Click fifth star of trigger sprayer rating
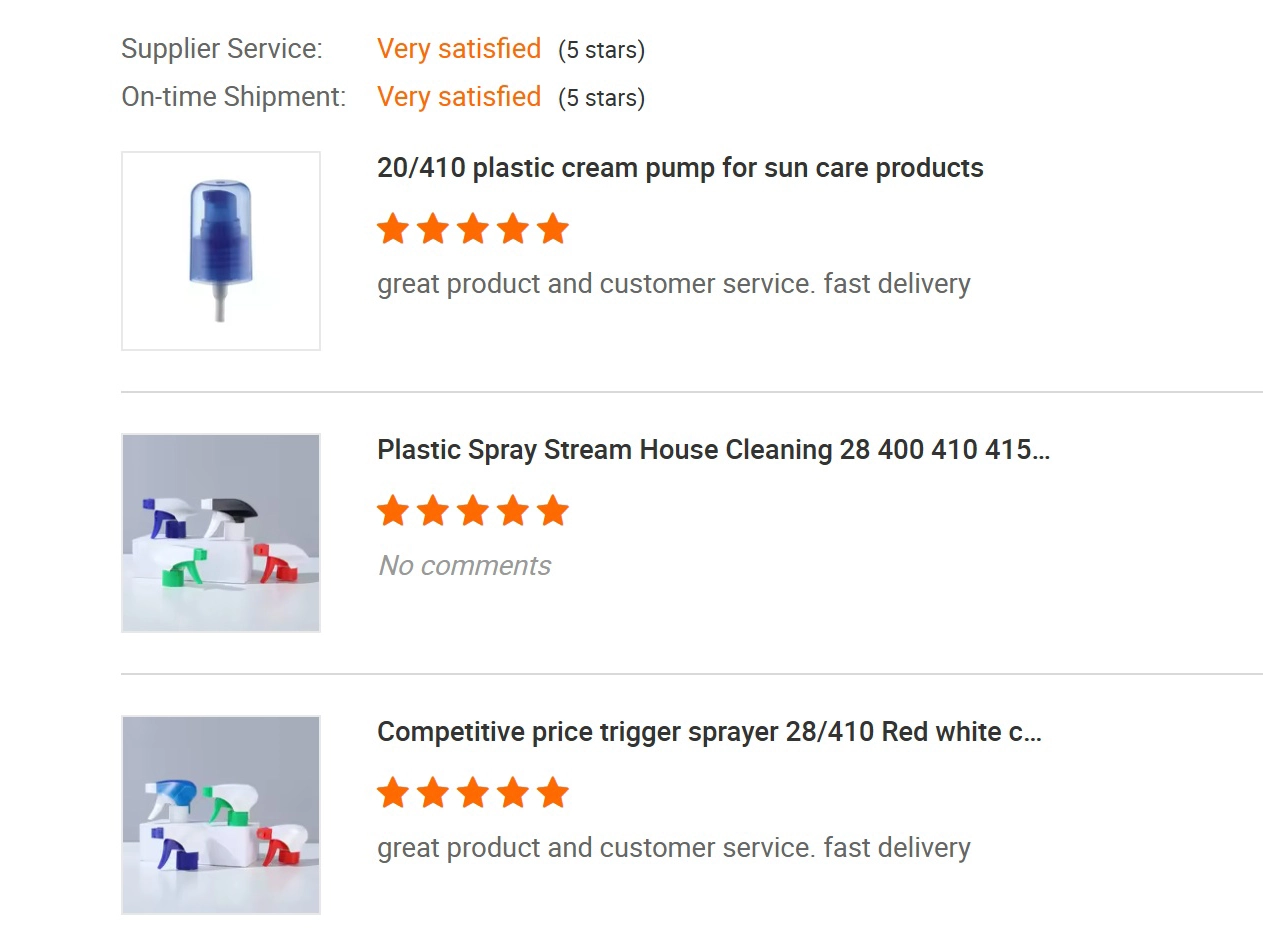Image resolution: width=1263 pixels, height=942 pixels. (552, 793)
